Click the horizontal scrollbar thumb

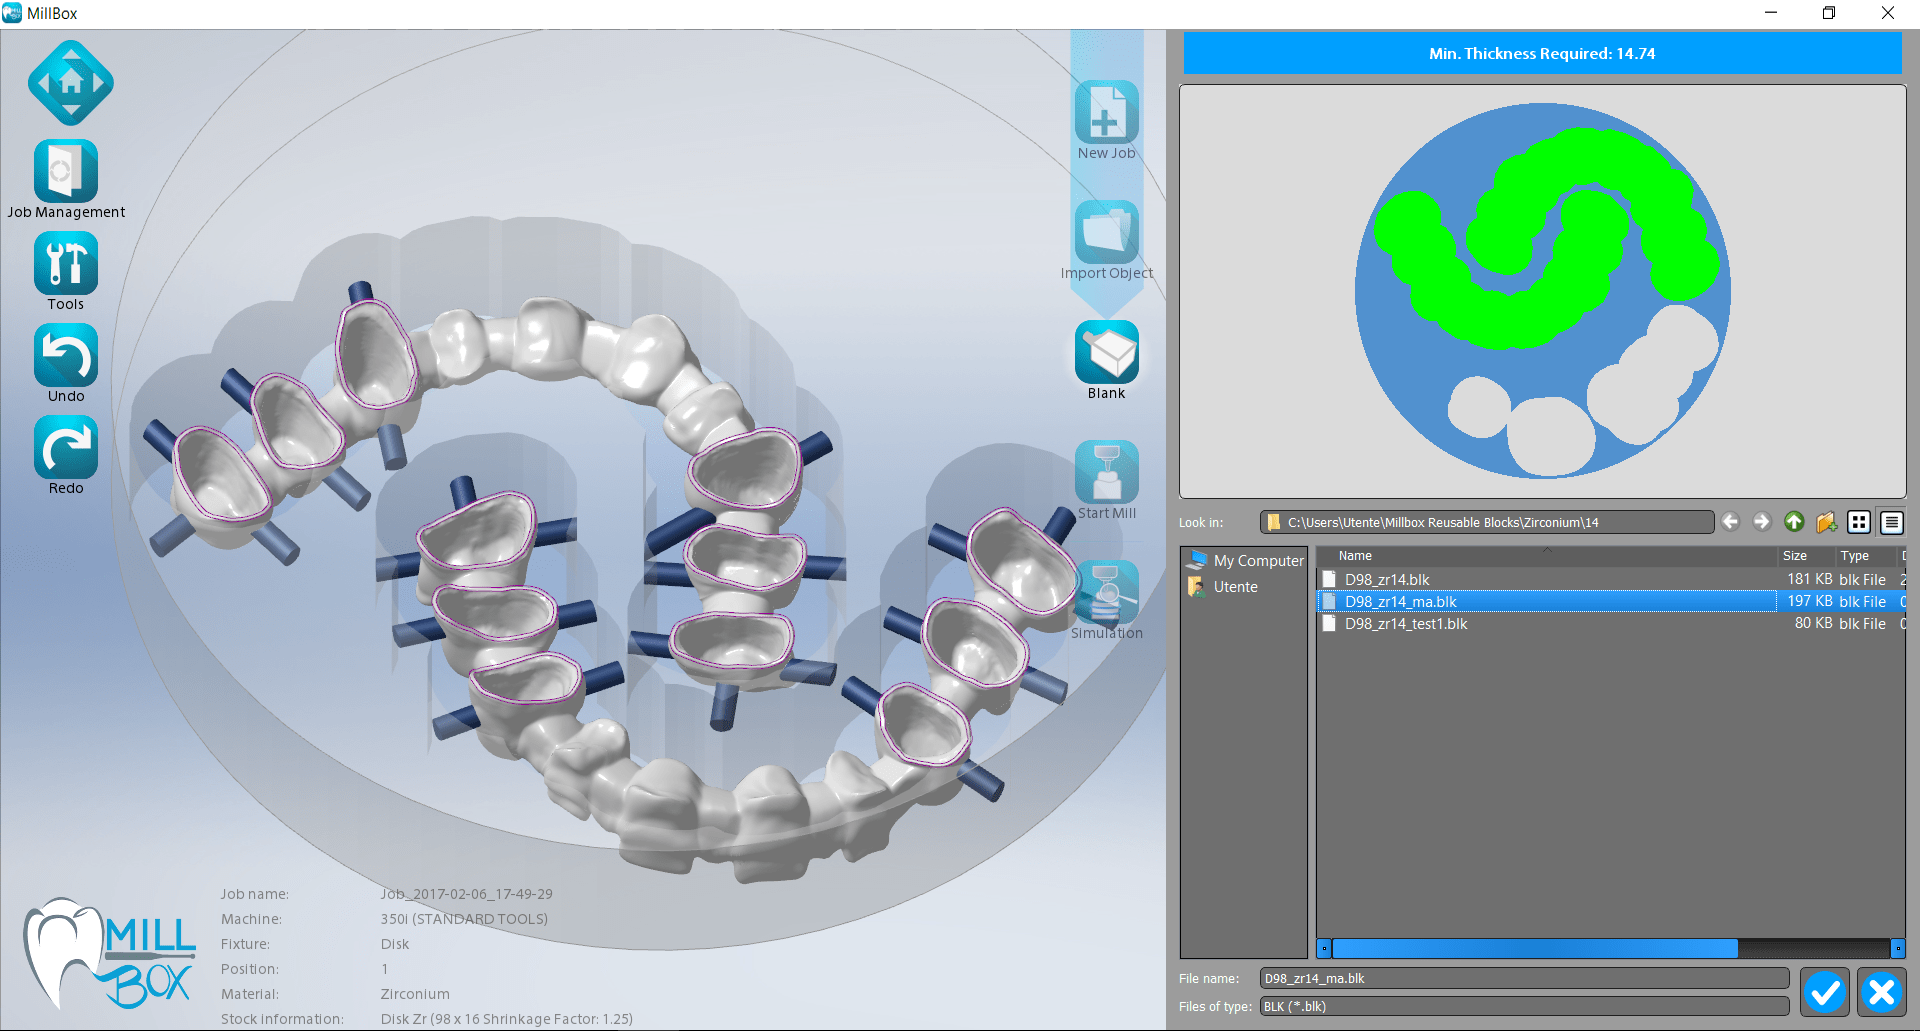(x=1535, y=948)
